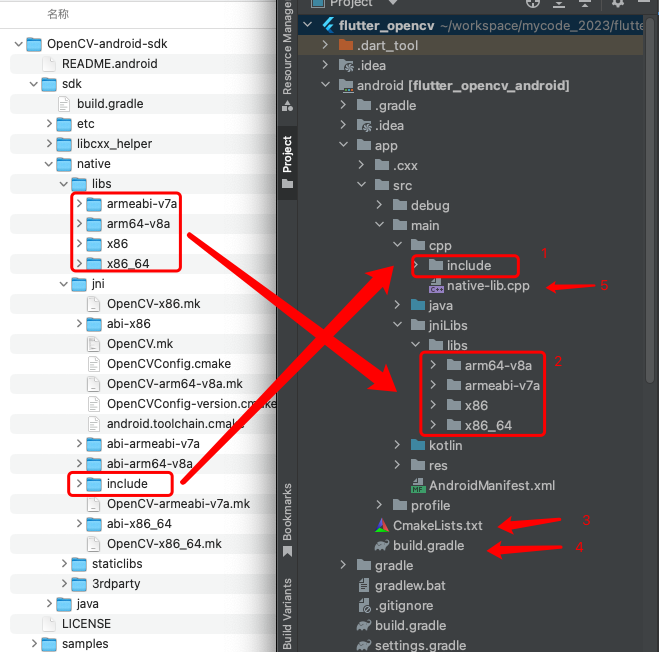Expand the .gradle folder in android
This screenshot has height=652, width=659.
(343, 104)
